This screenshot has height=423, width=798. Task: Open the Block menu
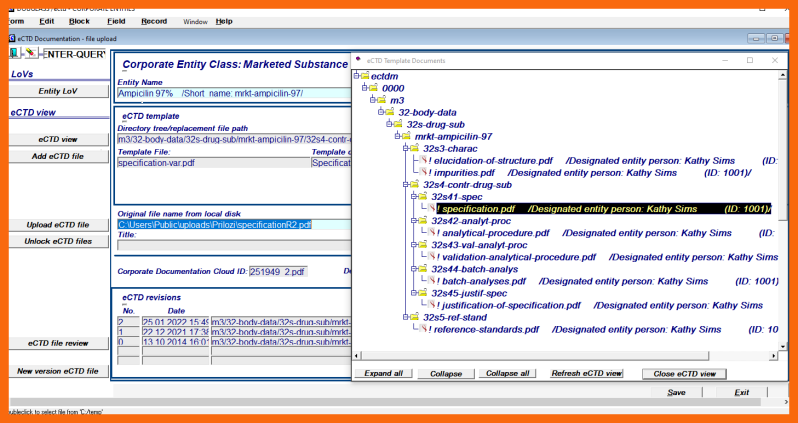79,21
